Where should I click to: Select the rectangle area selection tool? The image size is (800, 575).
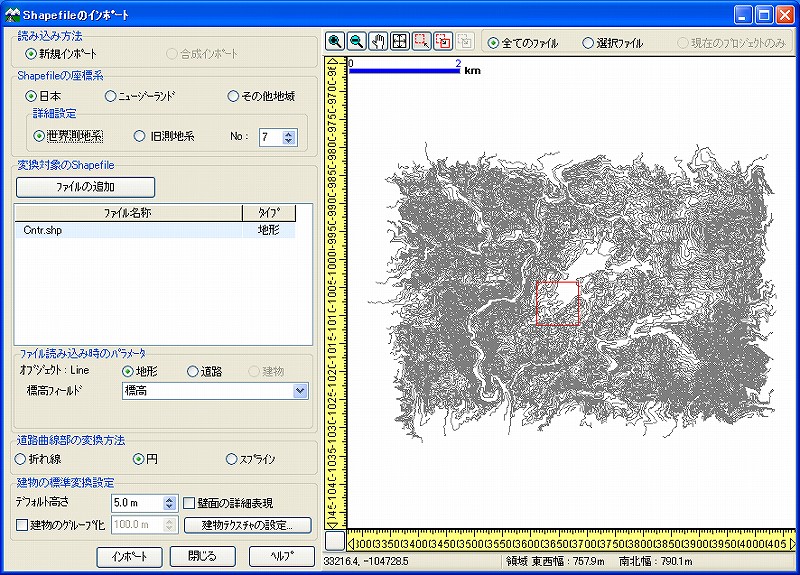(421, 42)
